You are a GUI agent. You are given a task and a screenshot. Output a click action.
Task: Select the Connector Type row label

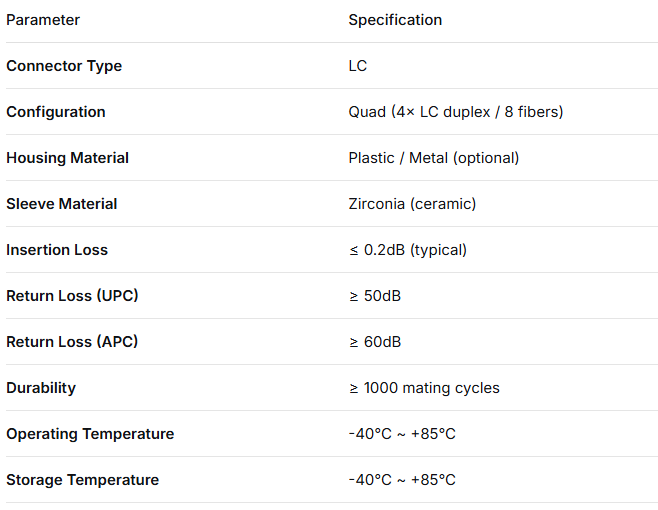click(64, 66)
